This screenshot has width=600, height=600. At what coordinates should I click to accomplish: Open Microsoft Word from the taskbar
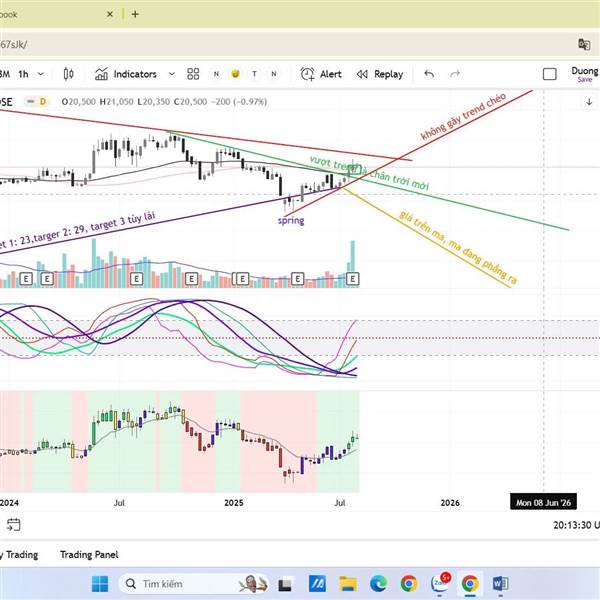pyautogui.click(x=500, y=584)
